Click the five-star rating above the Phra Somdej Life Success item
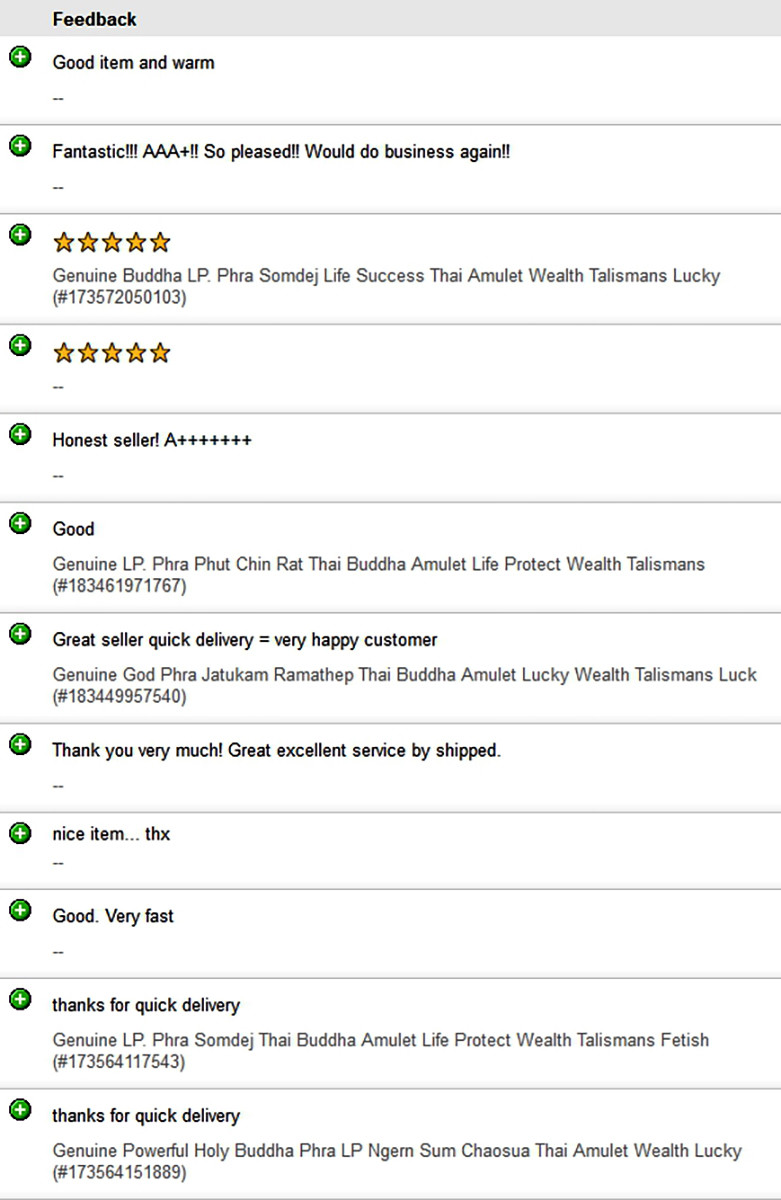 [112, 242]
